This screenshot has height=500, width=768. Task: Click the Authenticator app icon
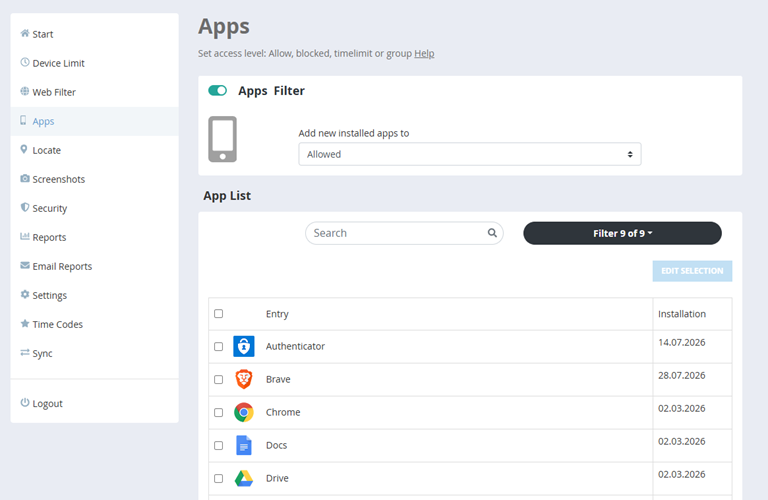click(x=243, y=346)
